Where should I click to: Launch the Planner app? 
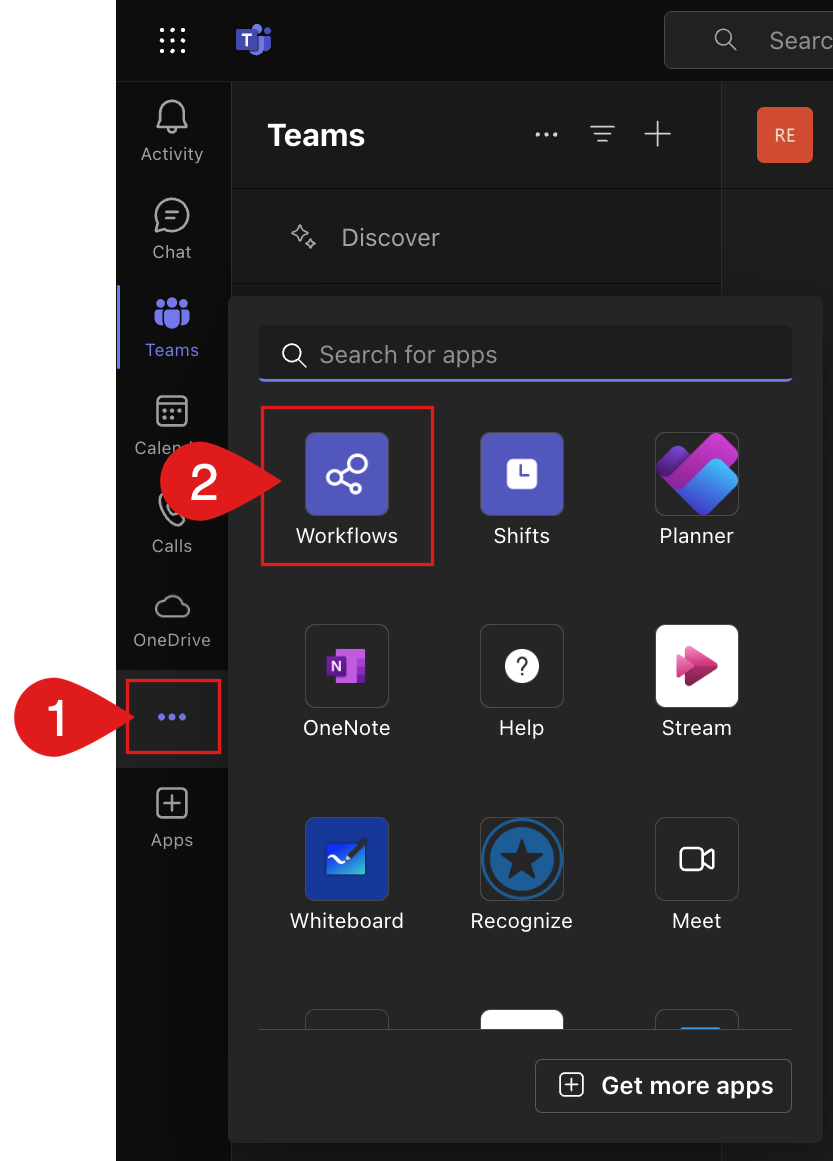tap(696, 475)
